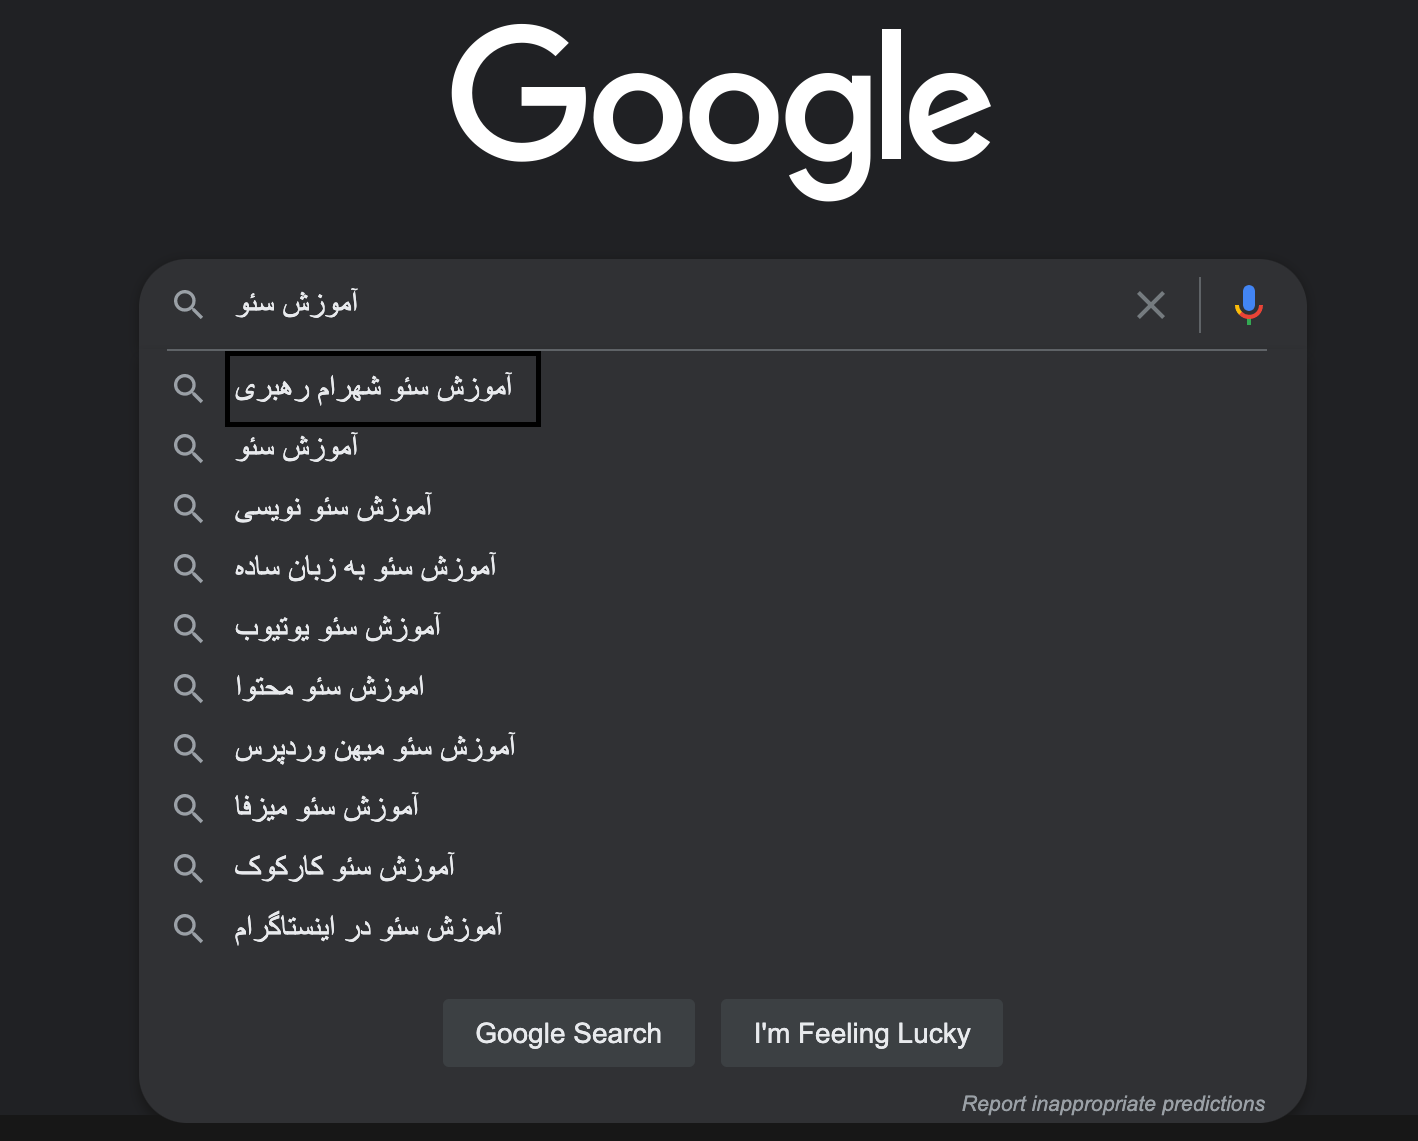This screenshot has width=1418, height=1141.
Task: Select the second suggestion 'آموزش سئو'
Action: tap(297, 448)
